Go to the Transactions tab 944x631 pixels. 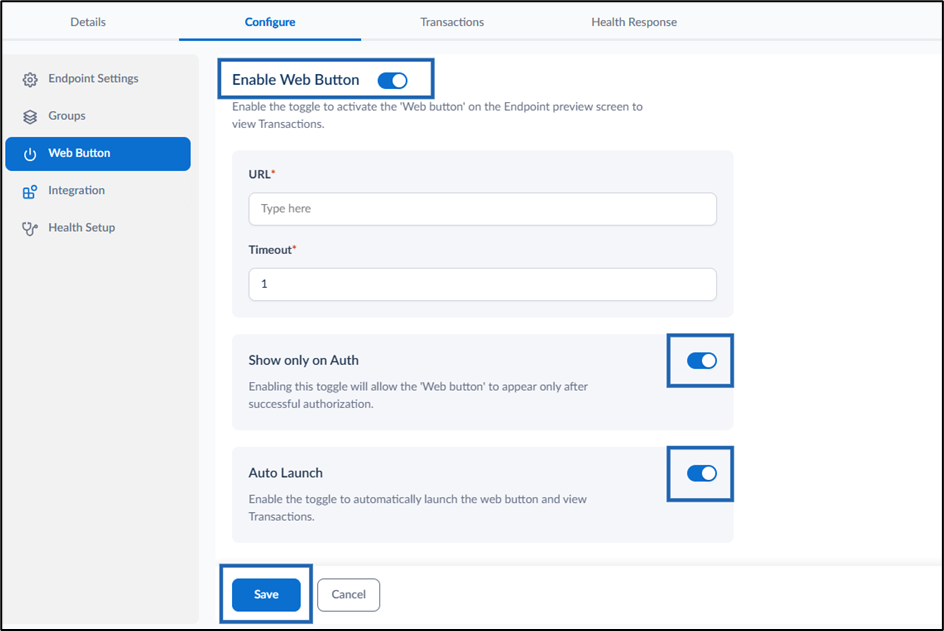(452, 22)
